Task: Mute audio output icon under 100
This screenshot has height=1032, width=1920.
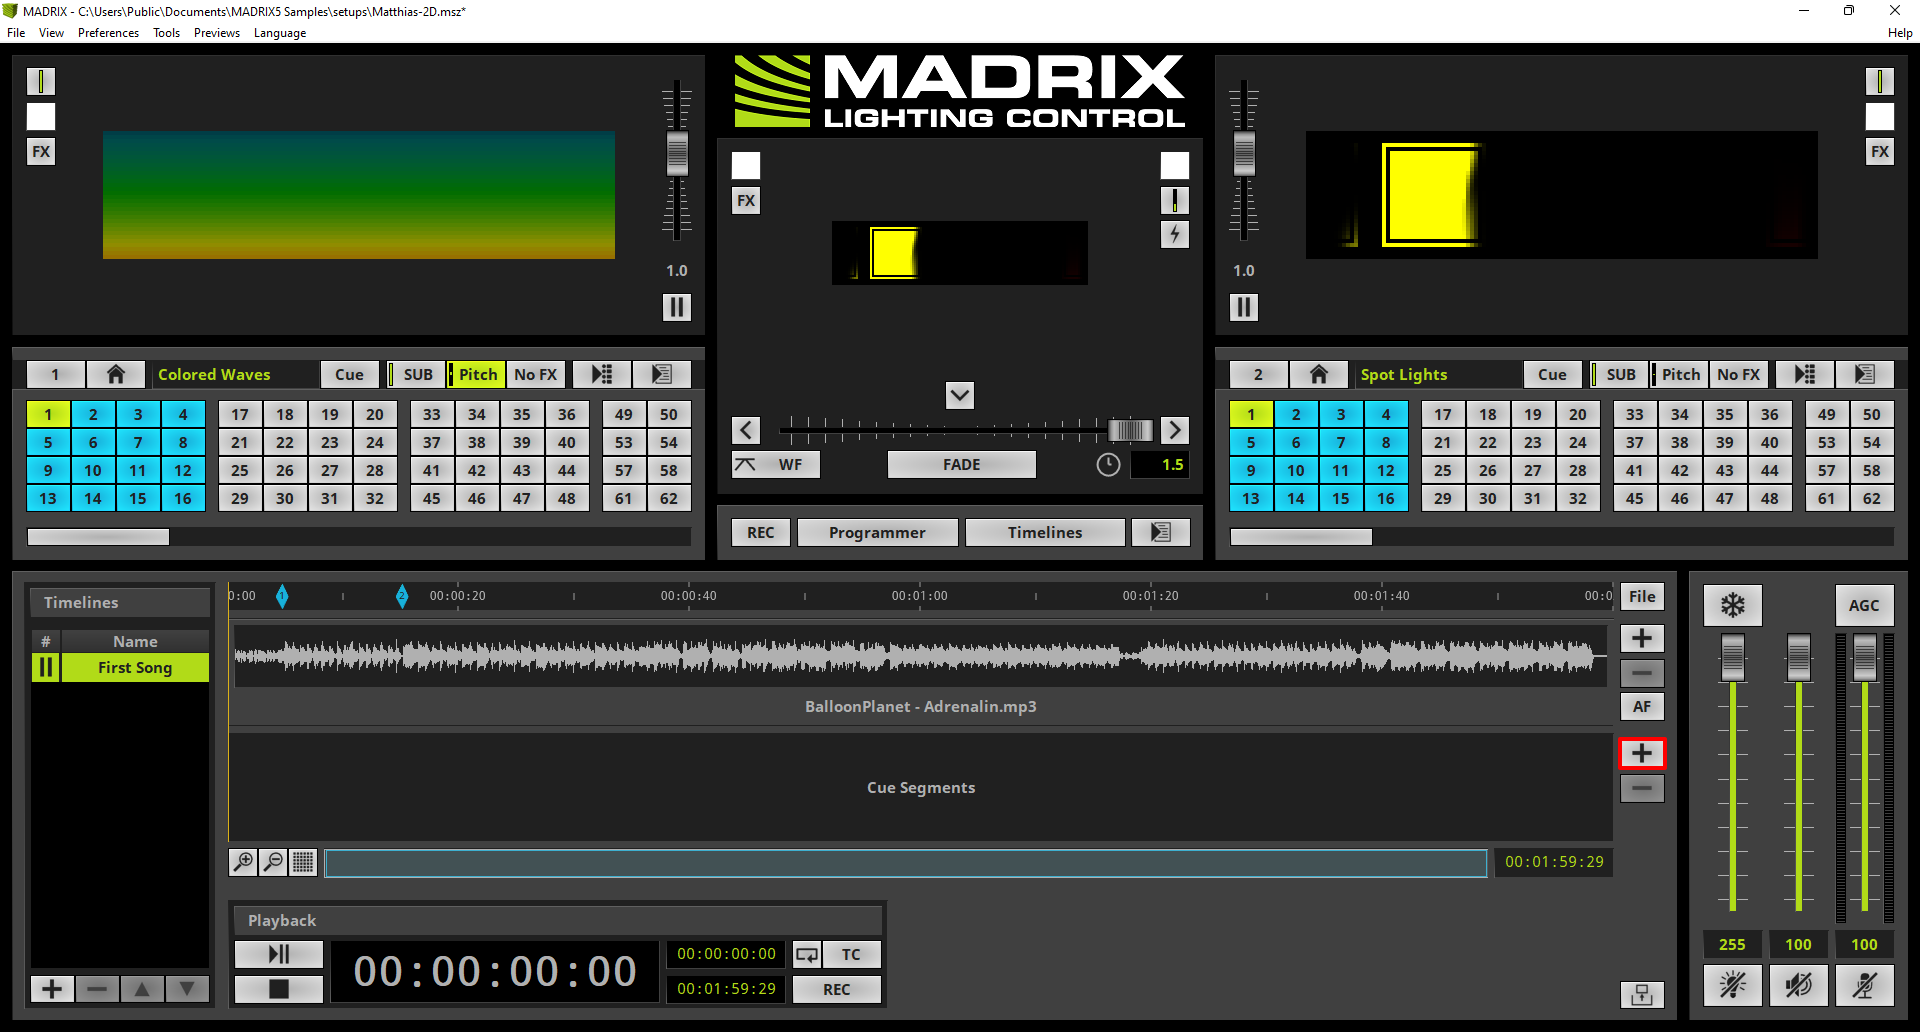Action: pos(1798,985)
